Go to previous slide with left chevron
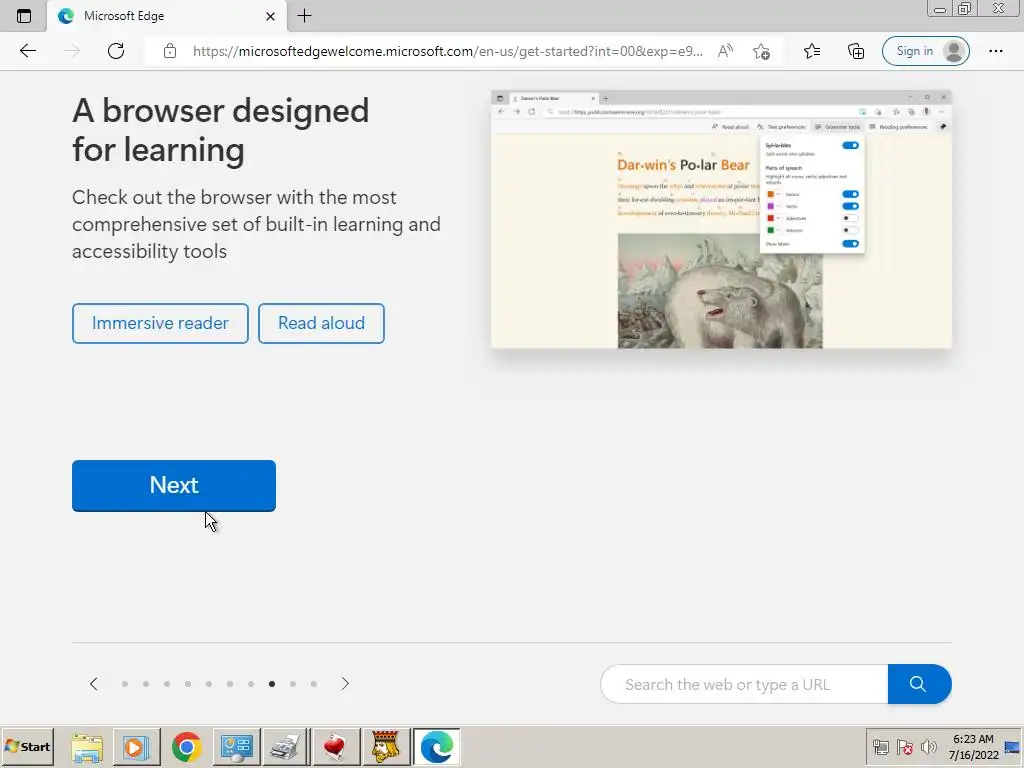Image resolution: width=1024 pixels, height=768 pixels. click(93, 684)
